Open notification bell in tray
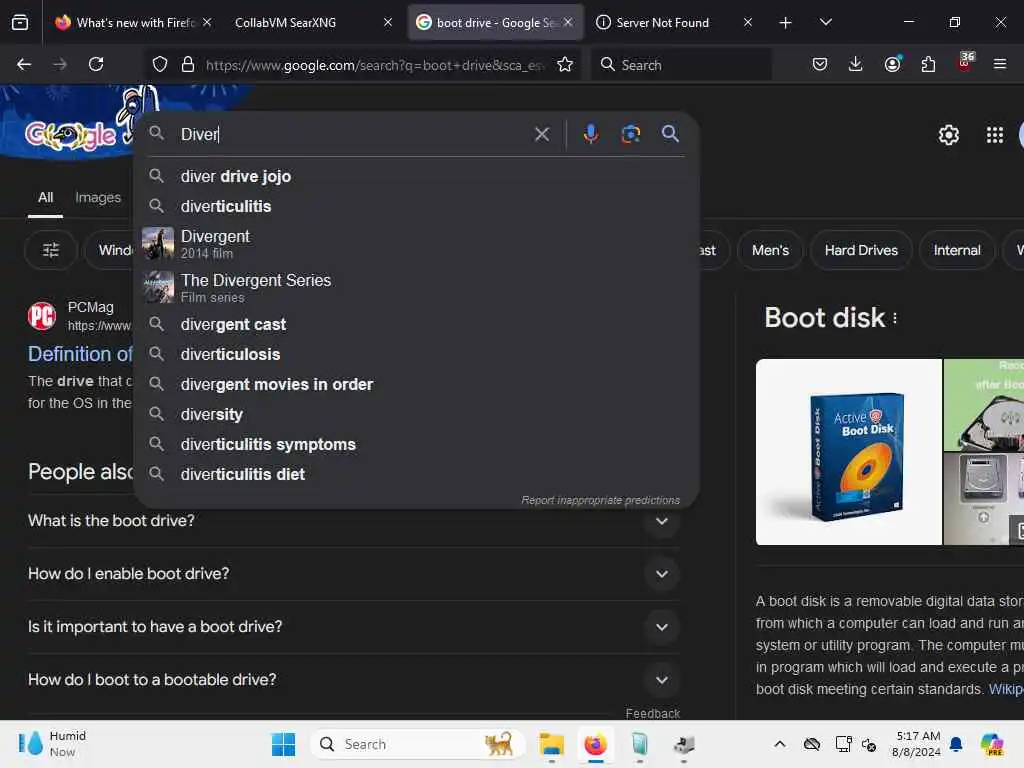 [x=956, y=744]
